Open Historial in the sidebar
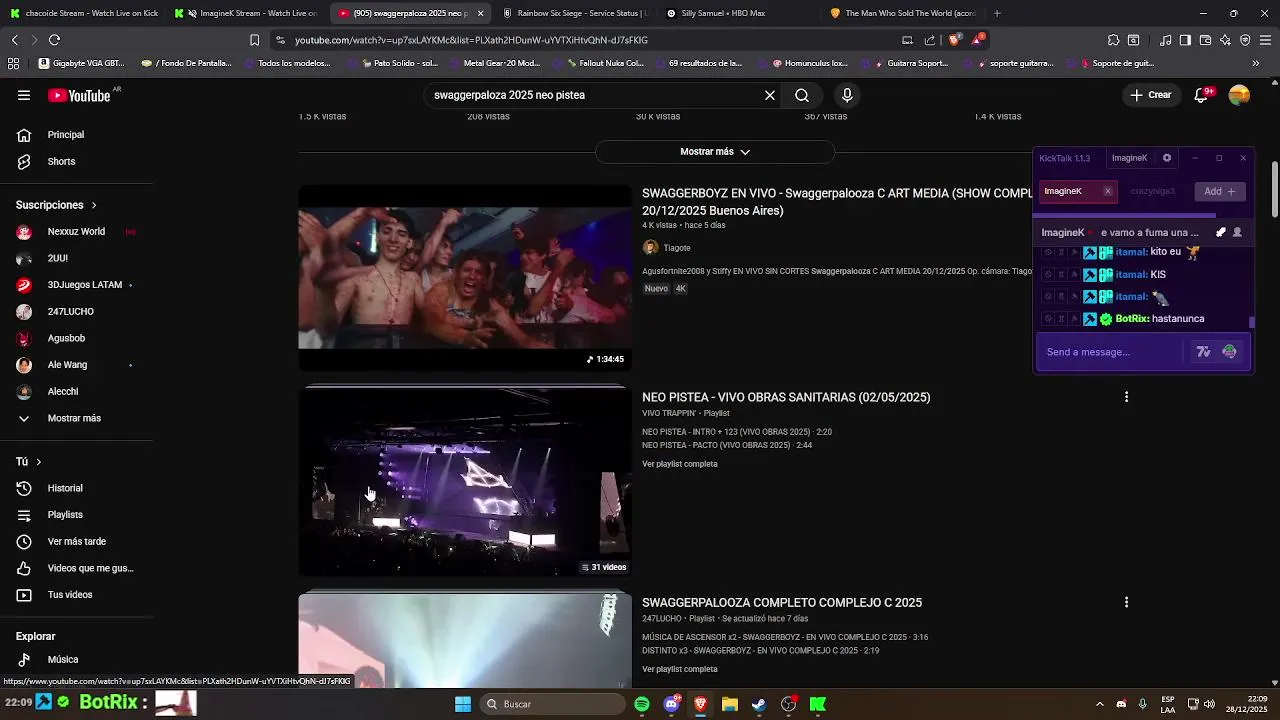The width and height of the screenshot is (1280, 720). [x=65, y=488]
